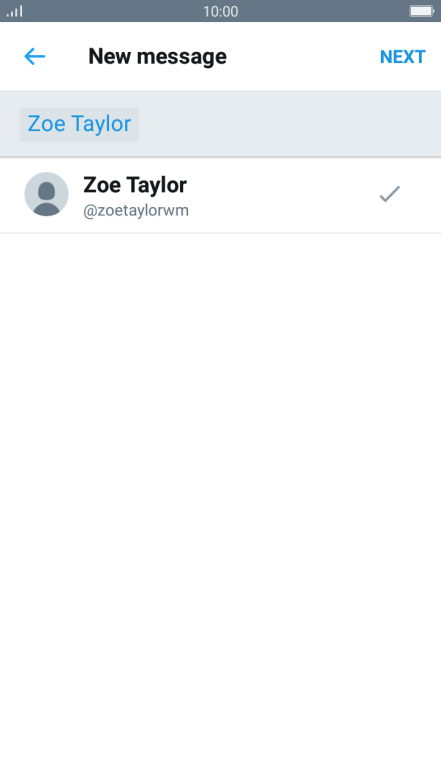The width and height of the screenshot is (441, 784).
Task: Click the @zoetaylorwm handle text
Action: tap(136, 210)
